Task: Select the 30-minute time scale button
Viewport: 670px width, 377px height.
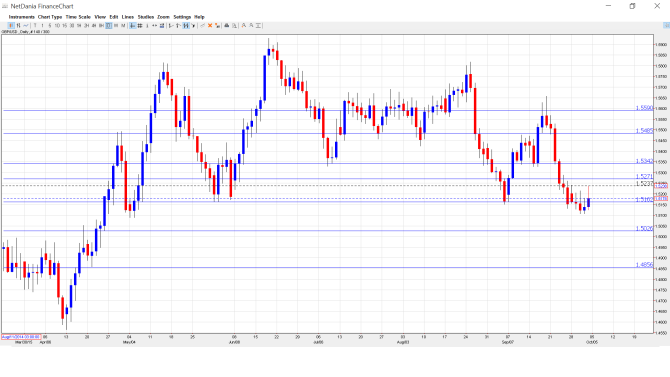Action: pos(72,26)
